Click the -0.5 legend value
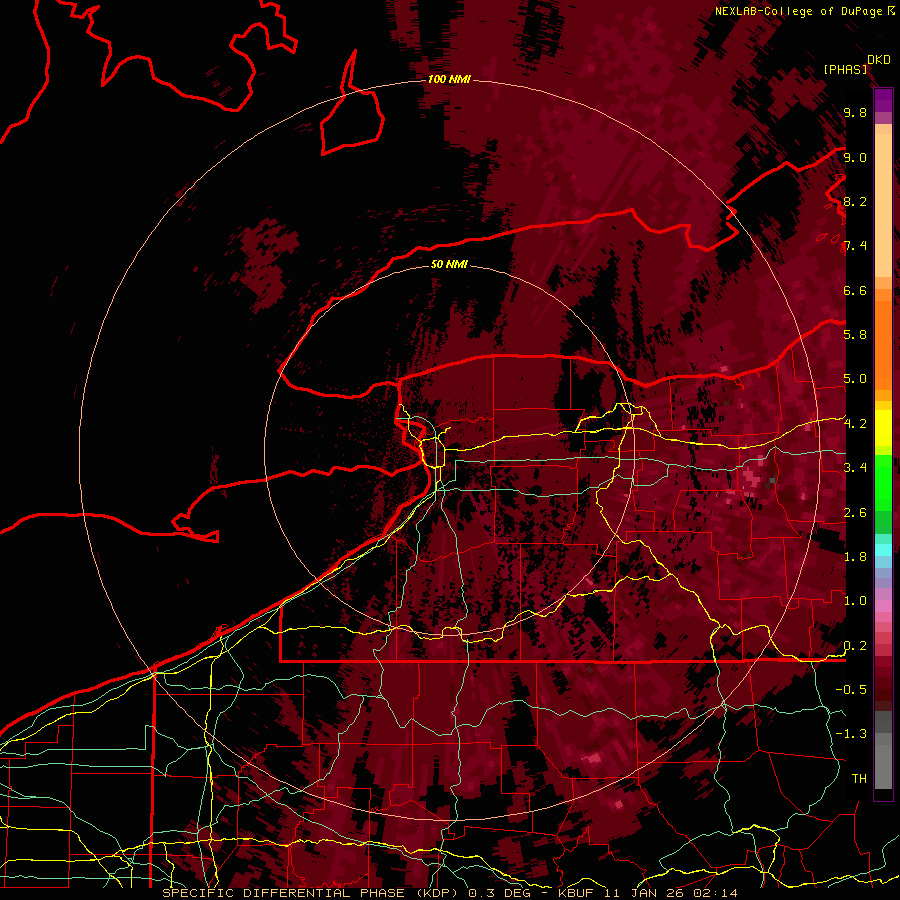Image resolution: width=900 pixels, height=900 pixels. click(x=851, y=690)
